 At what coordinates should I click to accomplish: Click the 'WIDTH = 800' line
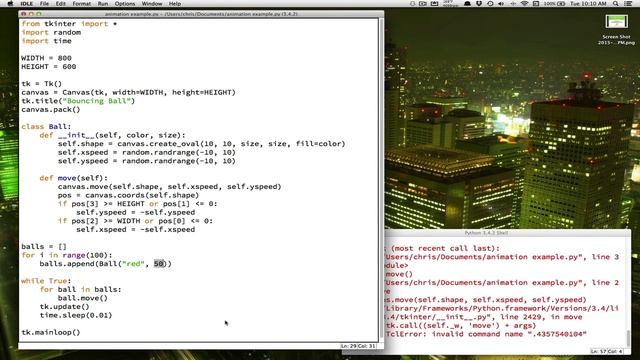(47, 58)
